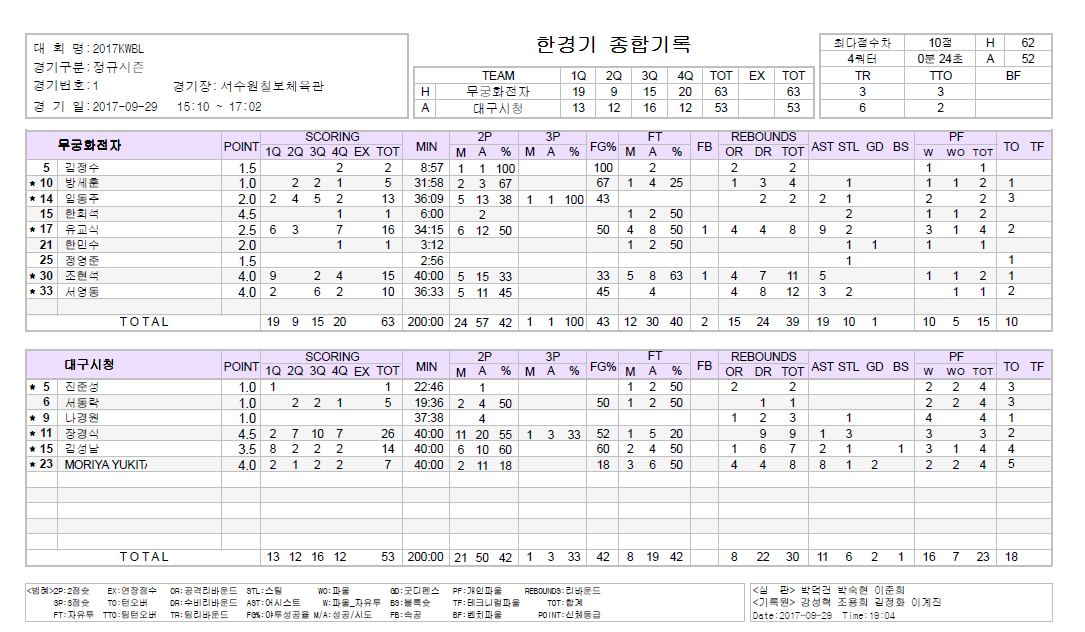Viewport: 1085px width, 632px height.
Task: Click player name '장경식' in the 대구시청 table
Action: (82, 433)
